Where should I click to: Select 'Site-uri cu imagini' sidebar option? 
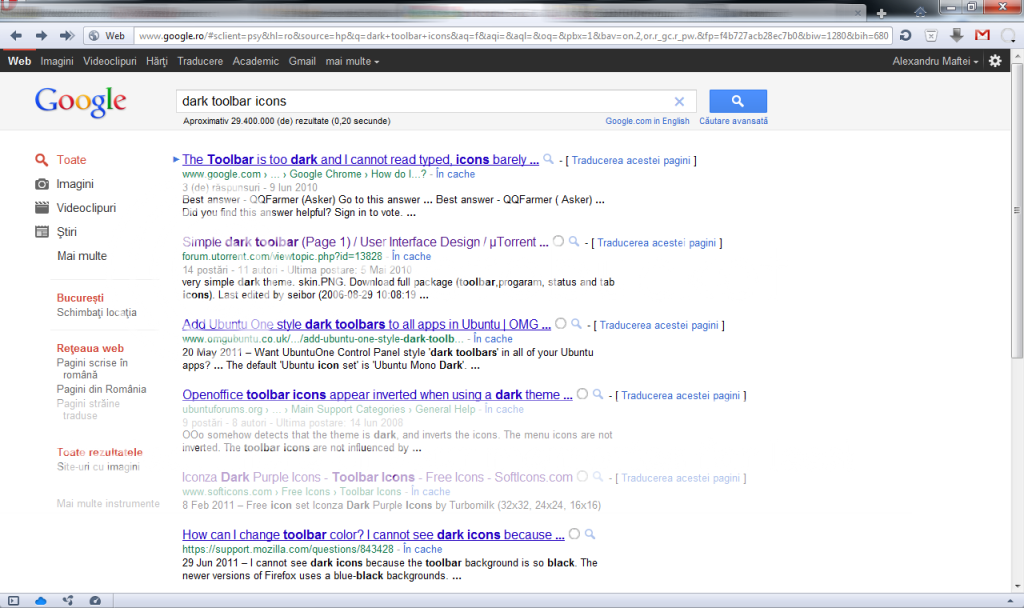pyautogui.click(x=98, y=467)
